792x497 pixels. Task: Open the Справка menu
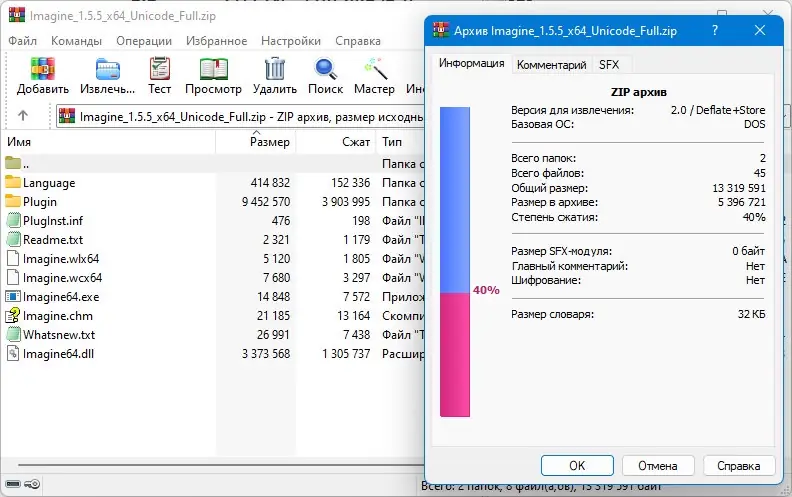358,41
